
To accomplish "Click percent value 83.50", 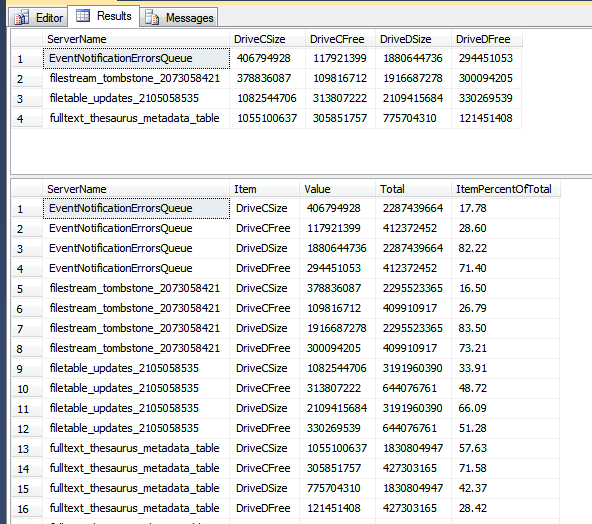I will [506, 328].
